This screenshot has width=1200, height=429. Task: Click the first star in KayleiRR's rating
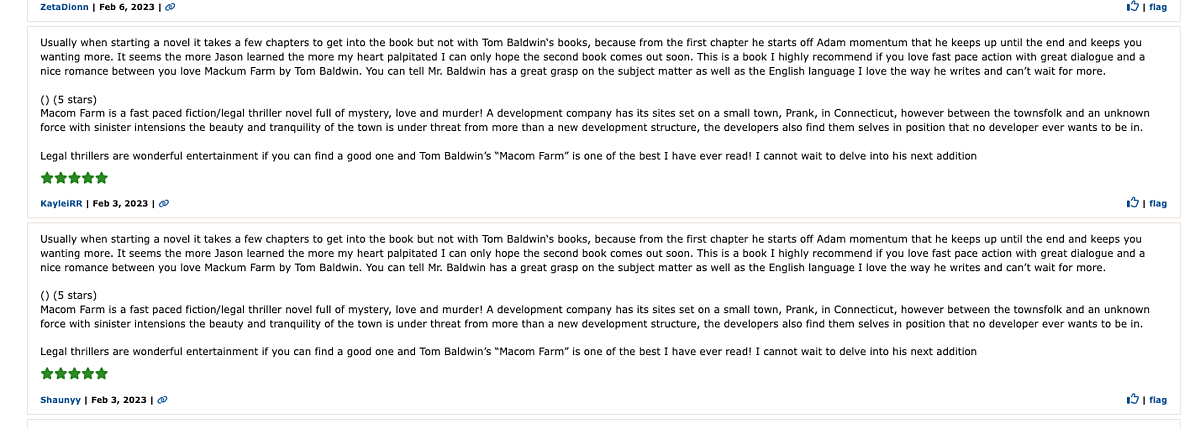[x=47, y=178]
